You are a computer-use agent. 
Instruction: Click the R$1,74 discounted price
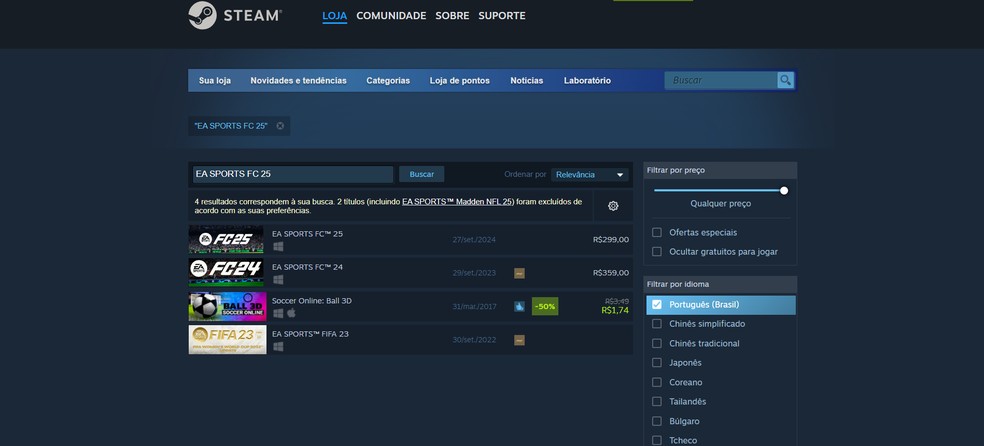(x=615, y=311)
